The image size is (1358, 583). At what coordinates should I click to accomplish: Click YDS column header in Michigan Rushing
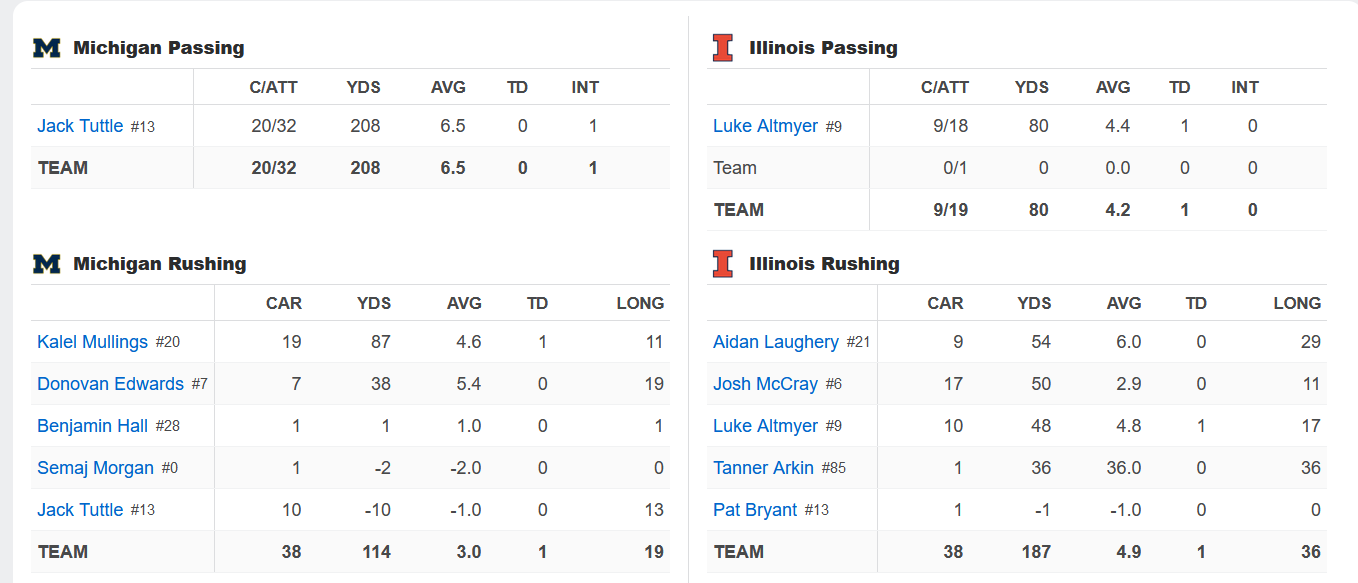(x=373, y=303)
